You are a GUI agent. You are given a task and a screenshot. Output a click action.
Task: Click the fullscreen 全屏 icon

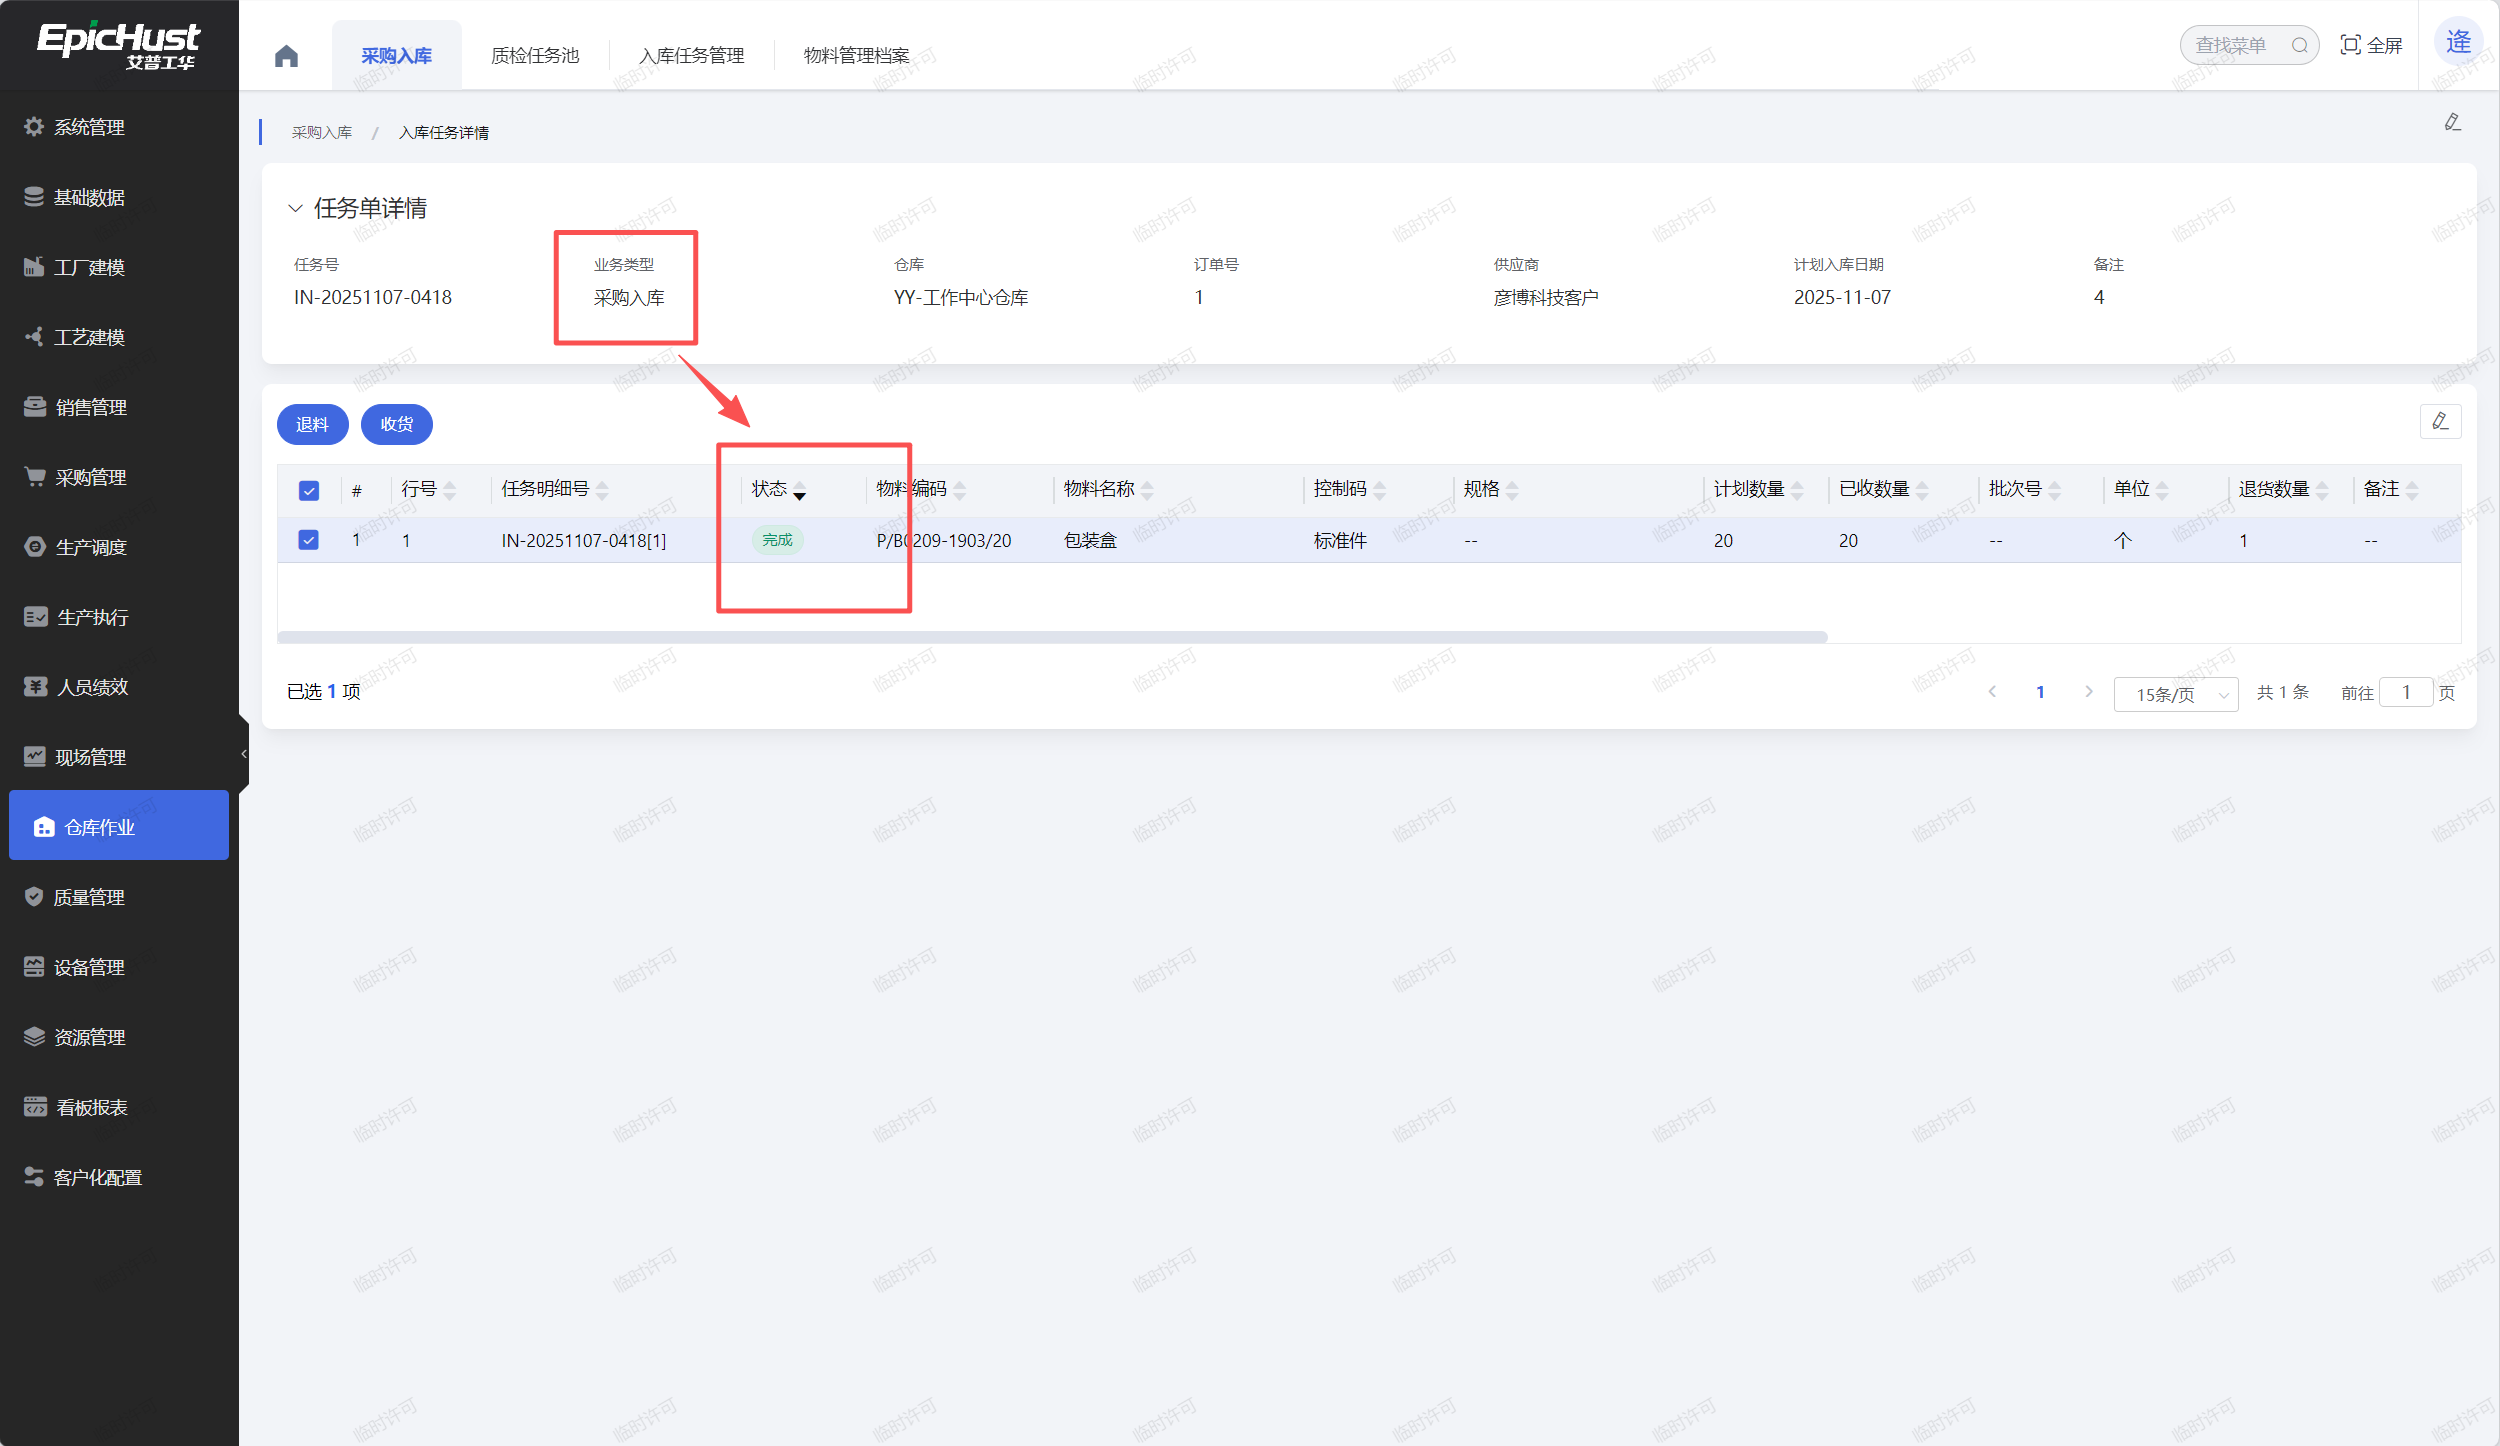[x=2350, y=45]
